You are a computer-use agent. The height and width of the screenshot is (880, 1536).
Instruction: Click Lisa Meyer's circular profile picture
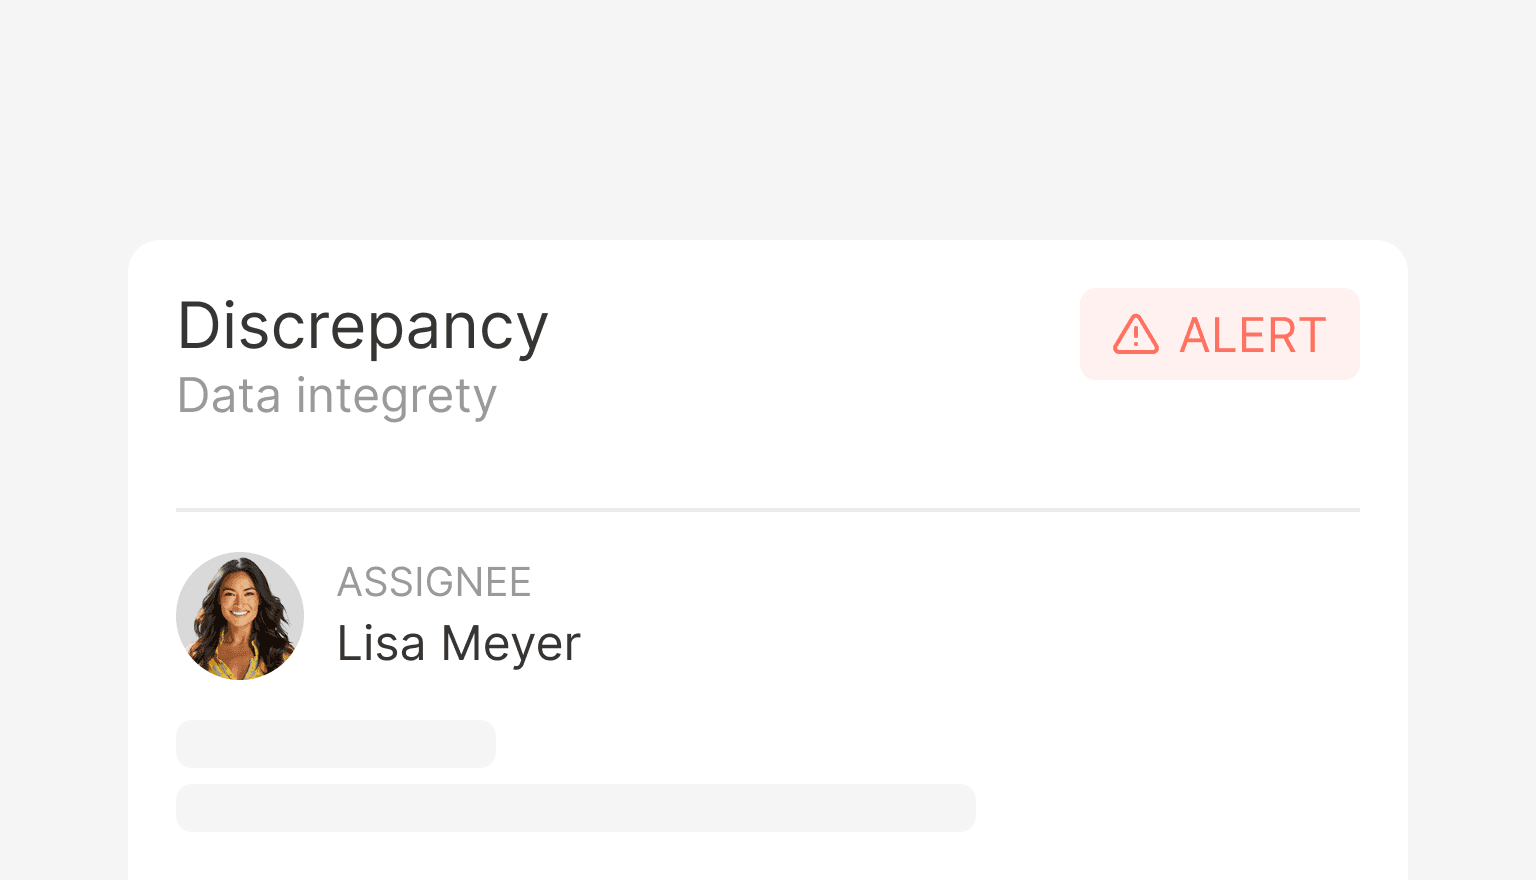pyautogui.click(x=240, y=615)
